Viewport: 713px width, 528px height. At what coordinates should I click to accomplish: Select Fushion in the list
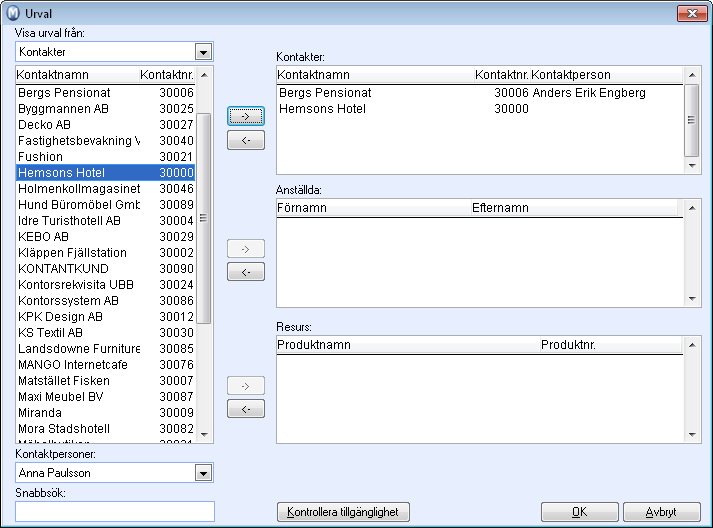tap(105, 157)
